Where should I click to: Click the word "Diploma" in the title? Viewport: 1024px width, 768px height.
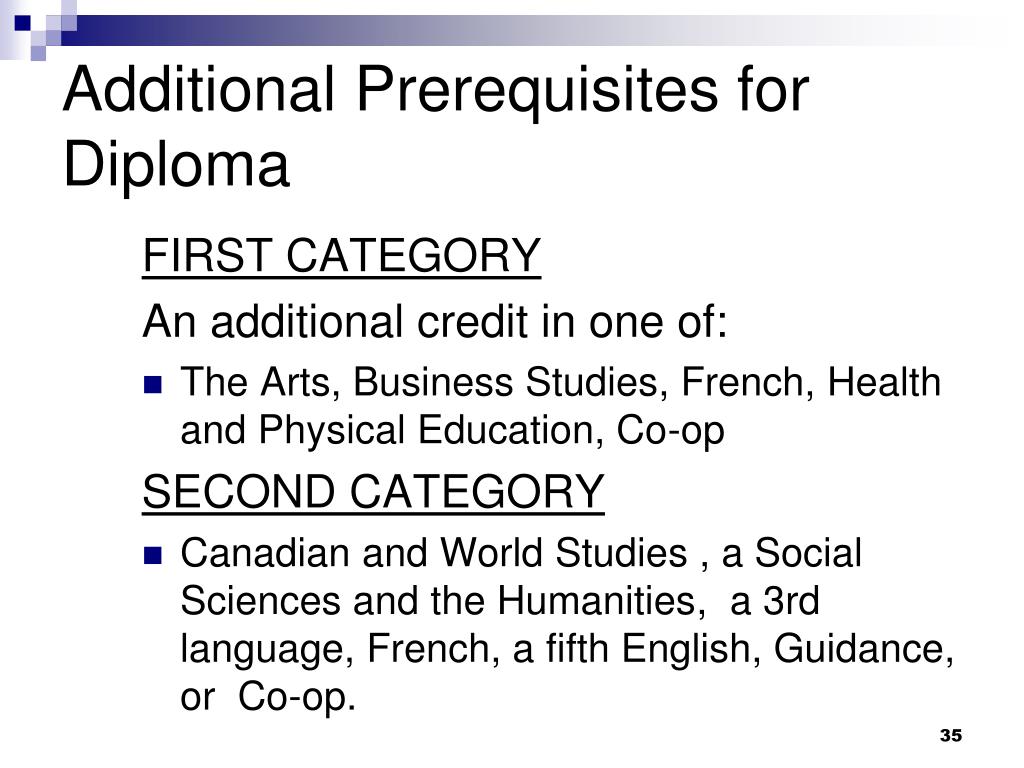point(176,164)
